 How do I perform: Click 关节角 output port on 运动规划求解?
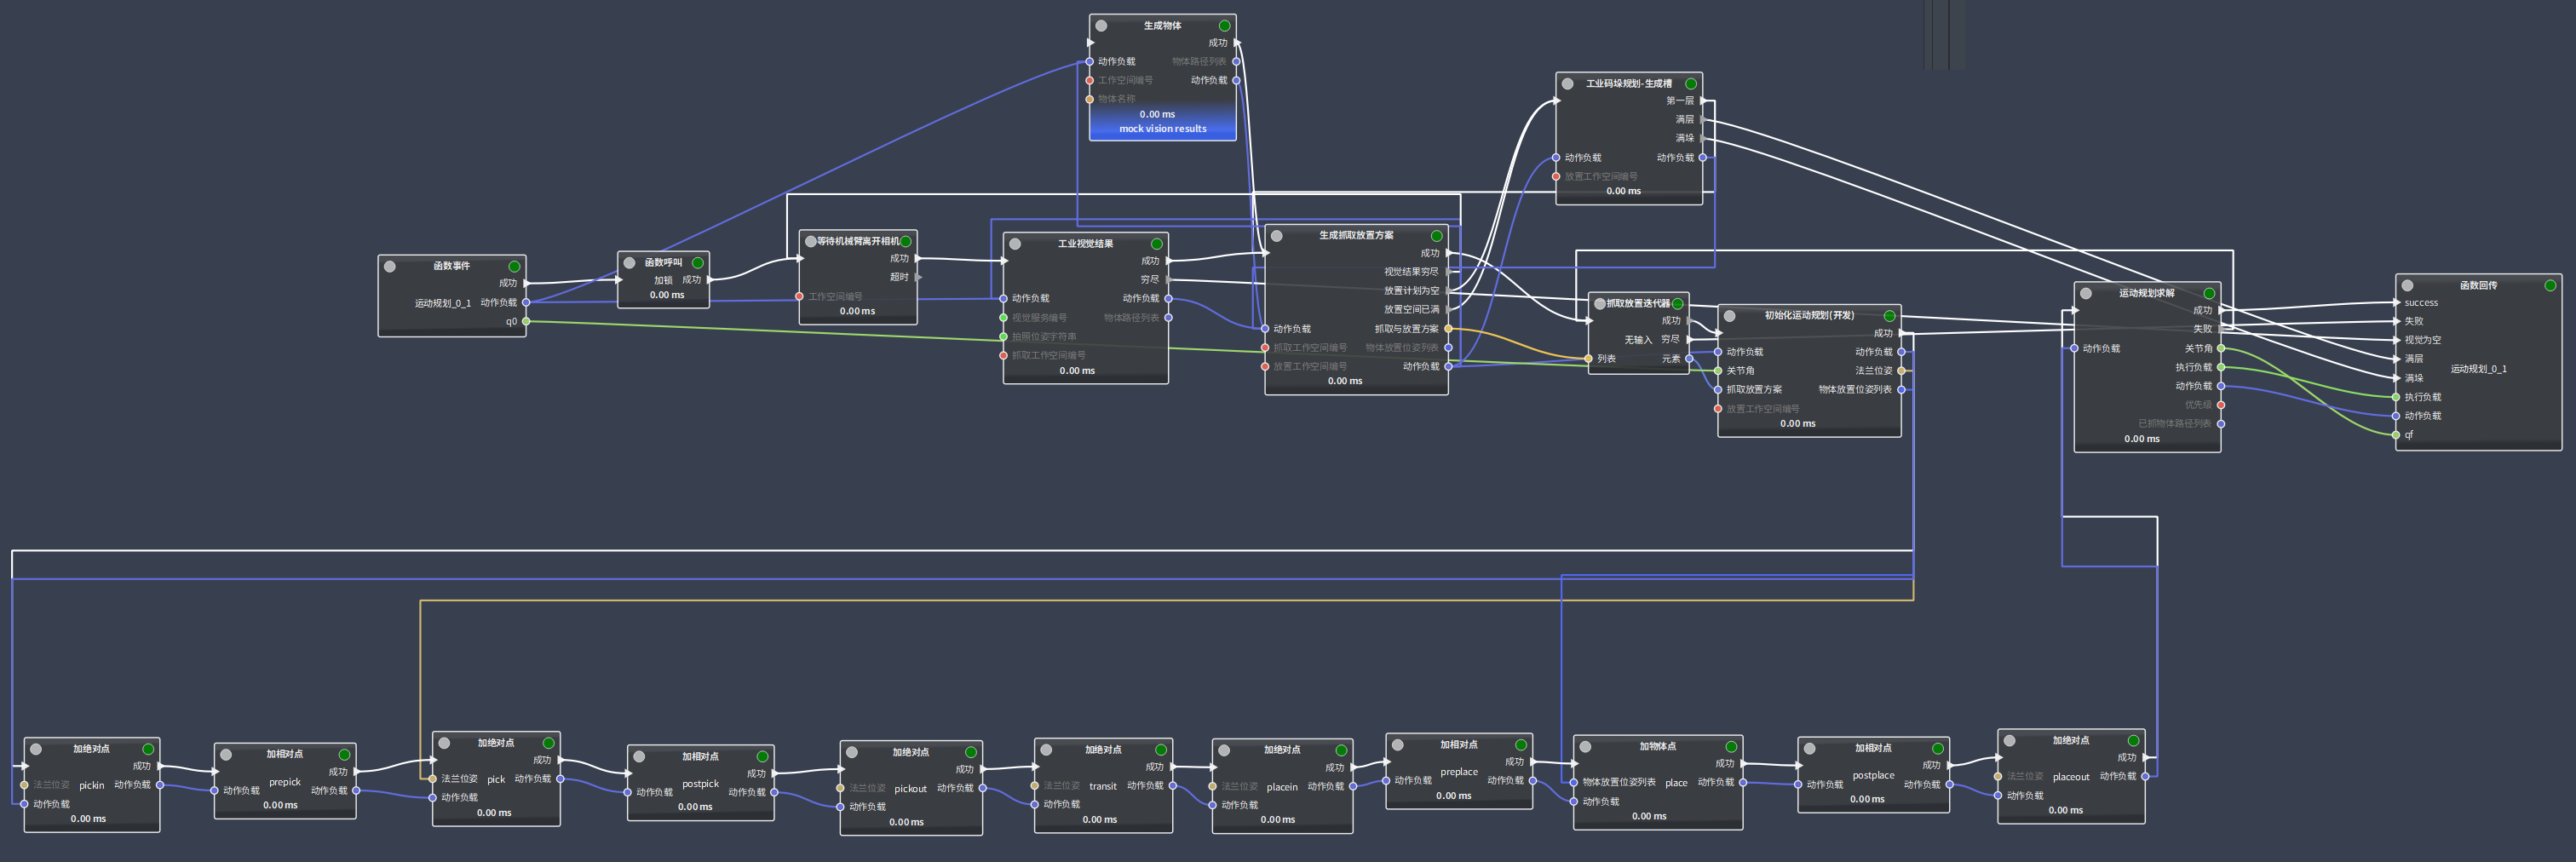point(2221,349)
